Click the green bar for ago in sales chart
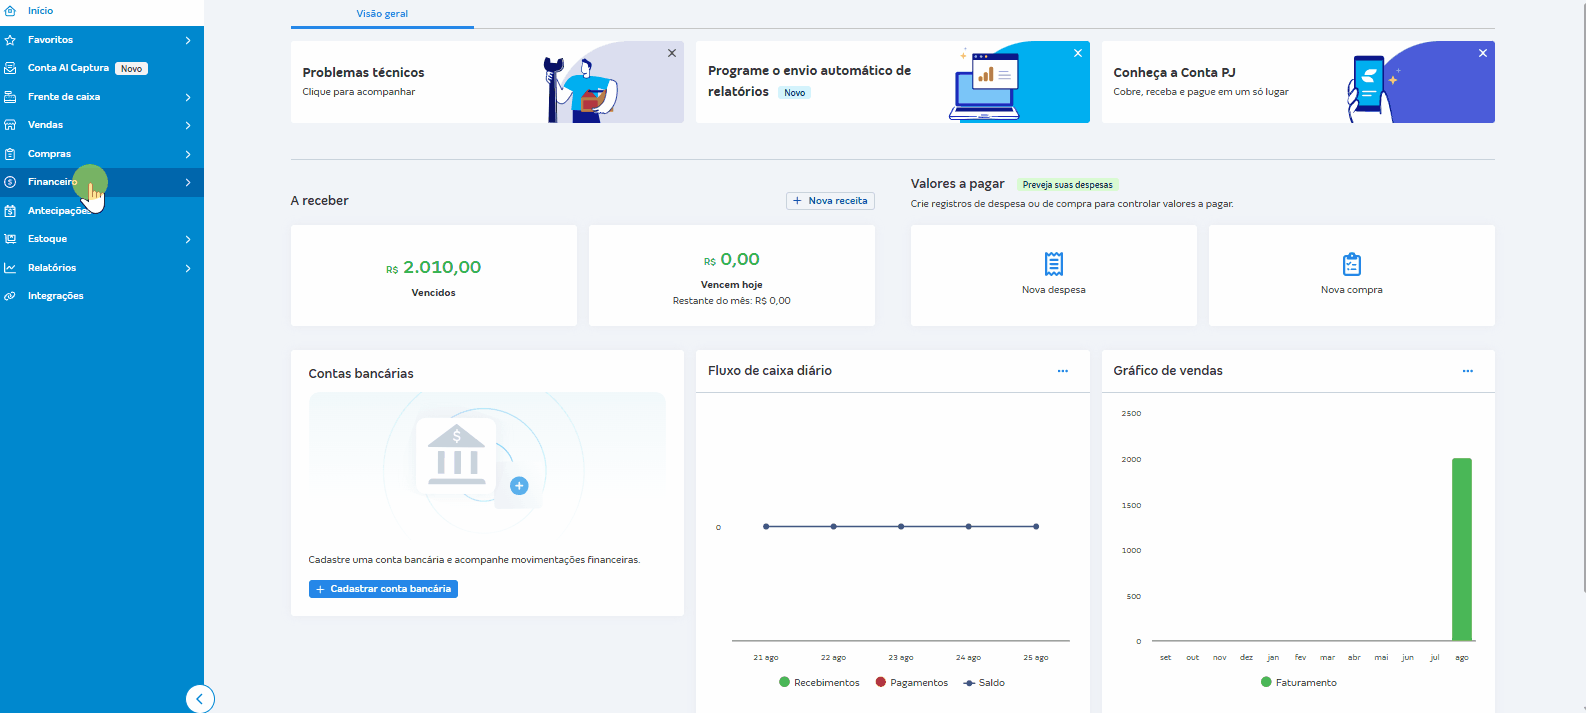 [x=1461, y=549]
